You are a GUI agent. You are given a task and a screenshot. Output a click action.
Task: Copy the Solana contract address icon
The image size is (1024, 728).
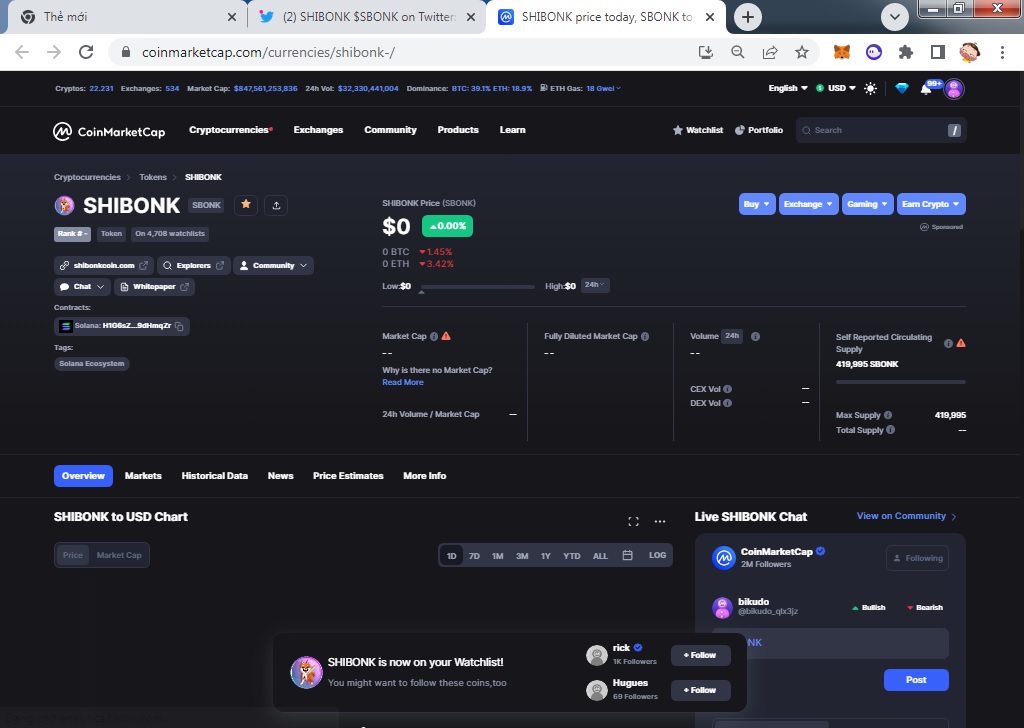[180, 326]
